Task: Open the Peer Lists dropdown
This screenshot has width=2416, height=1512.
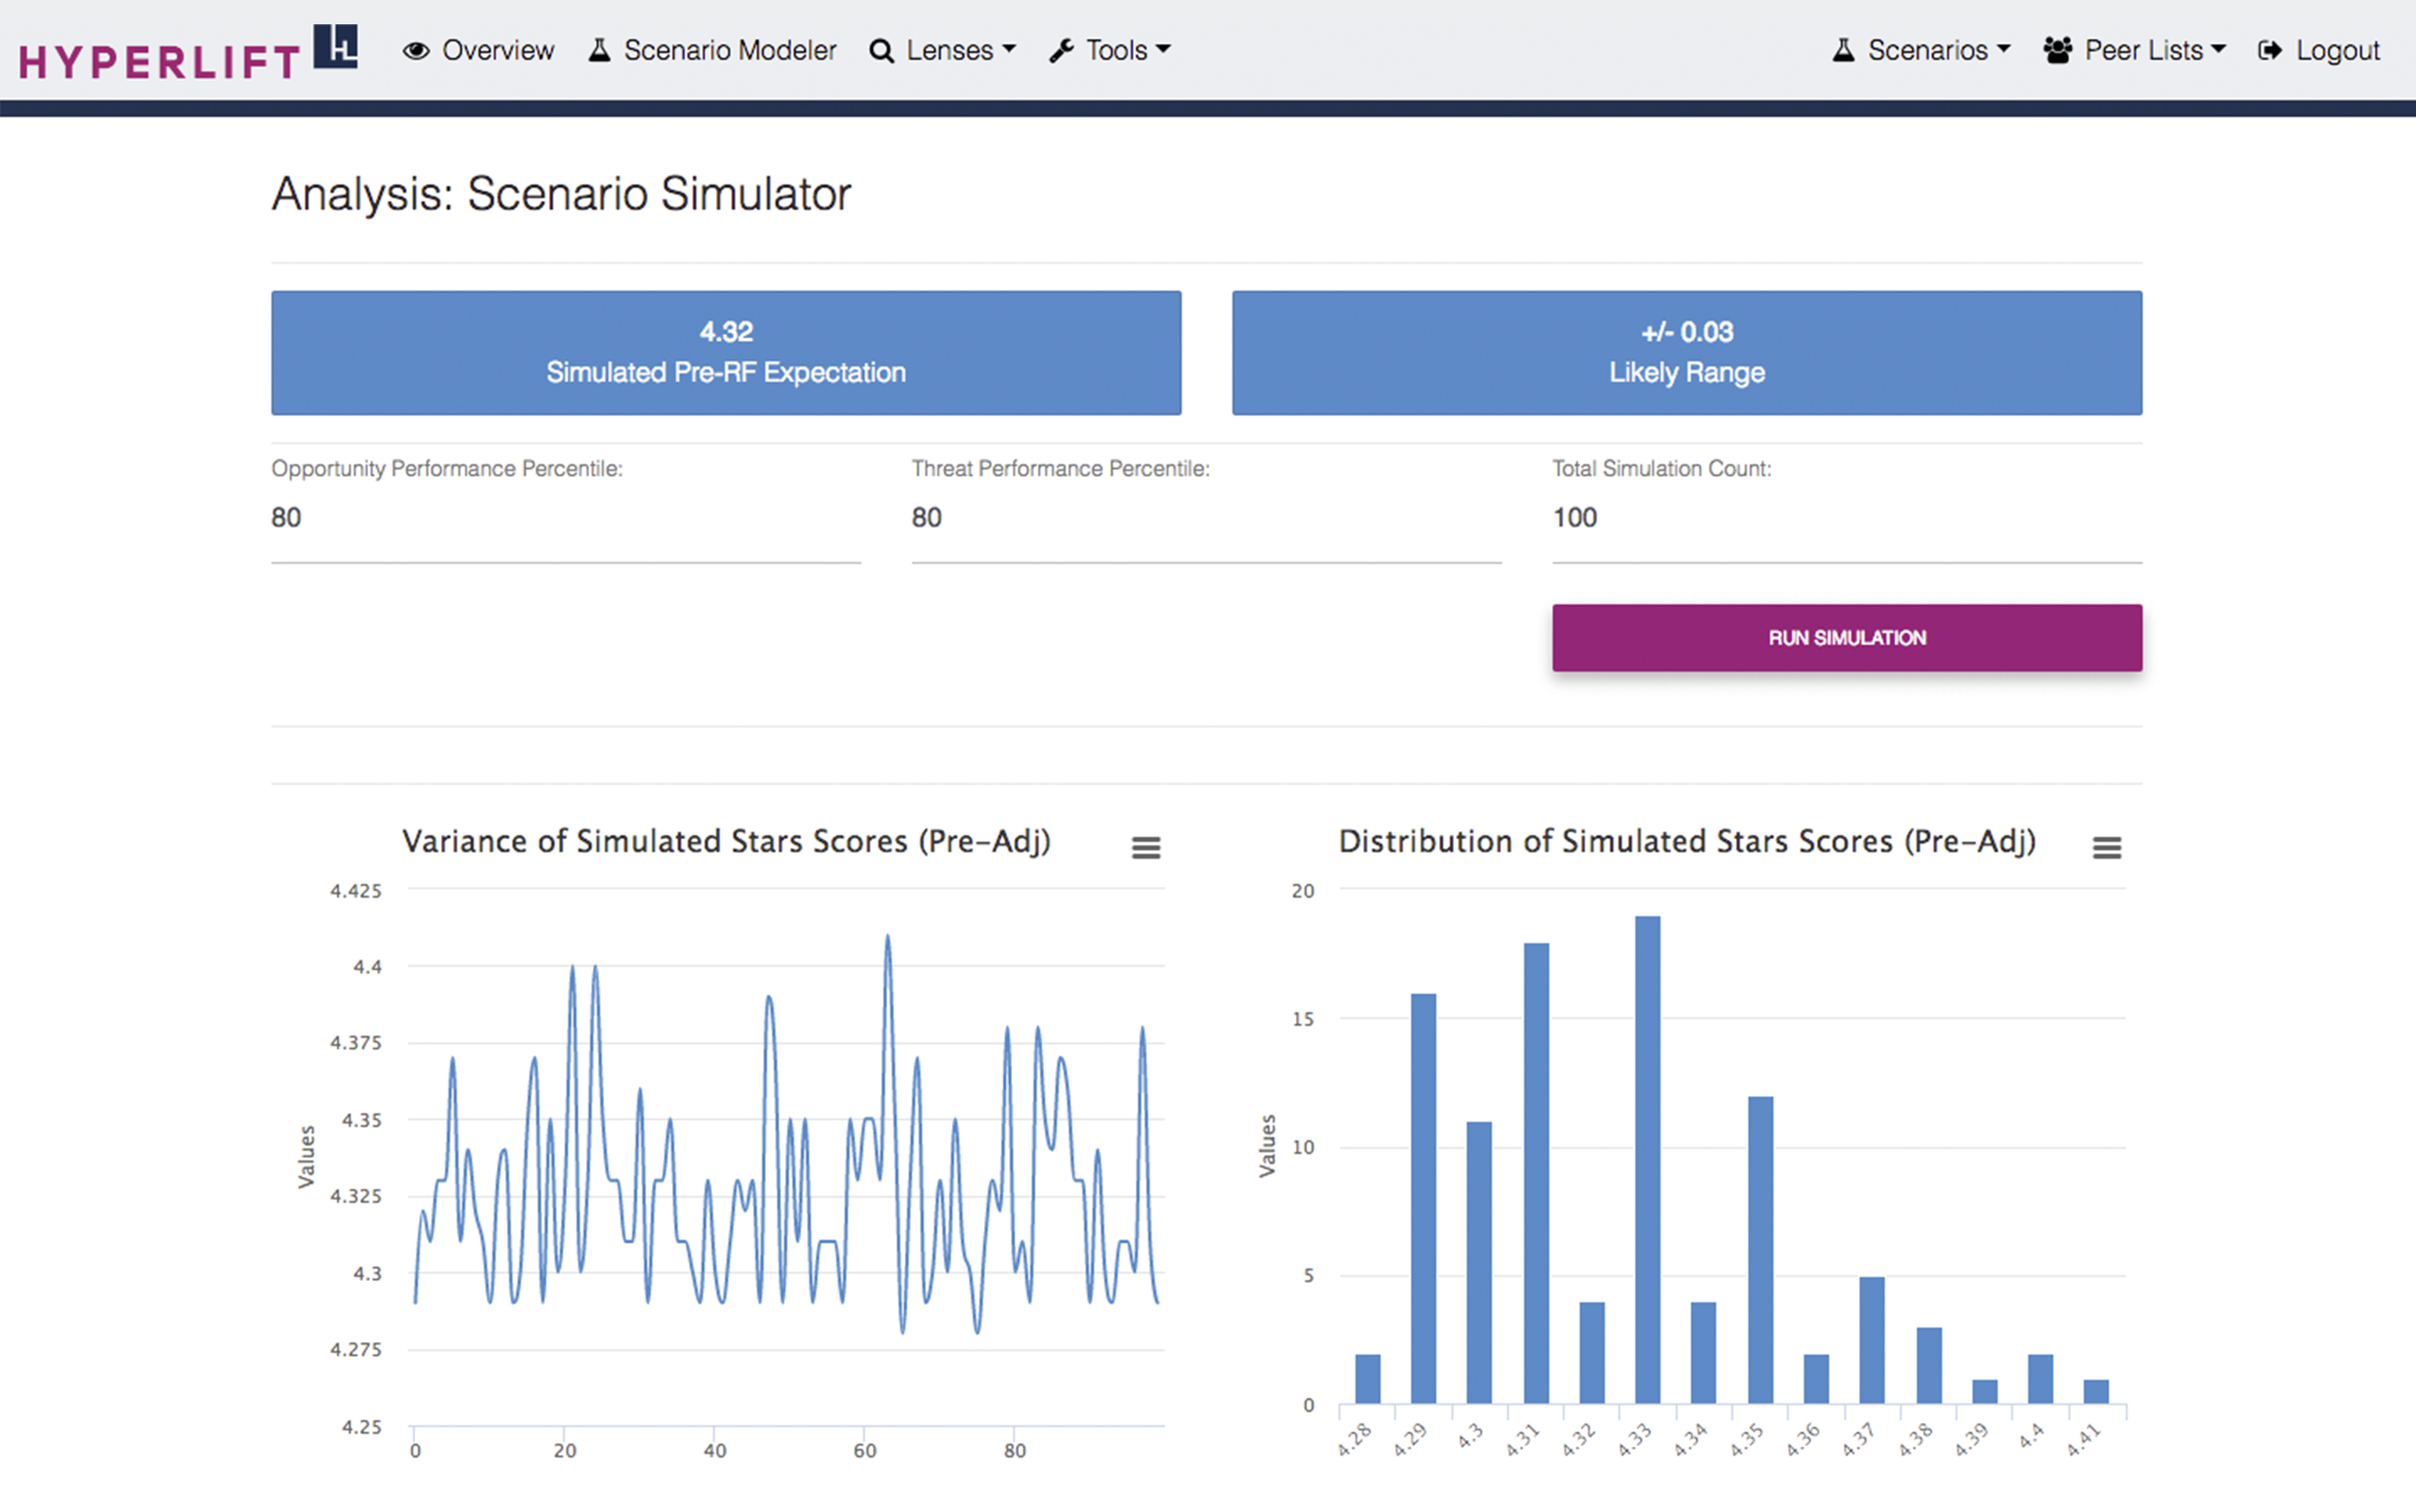Action: (x=2153, y=50)
